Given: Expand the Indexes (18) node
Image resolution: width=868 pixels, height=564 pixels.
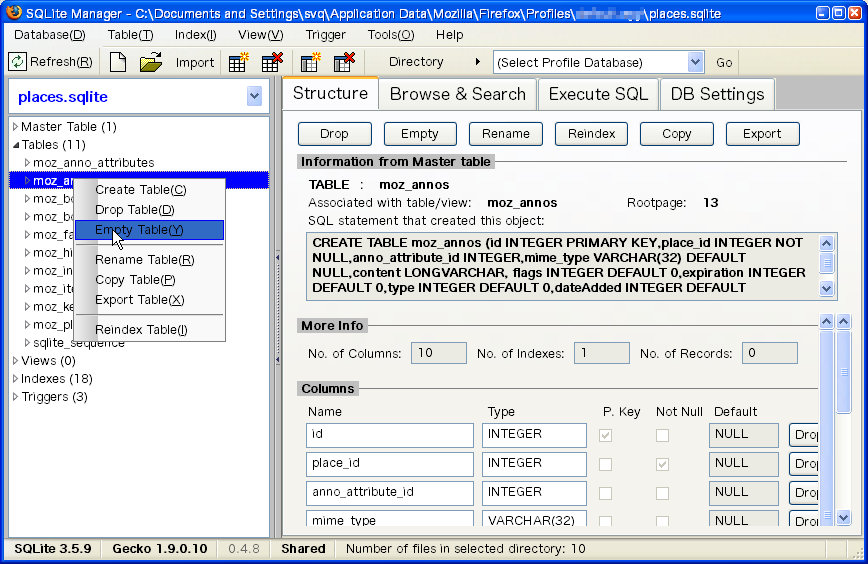Looking at the screenshot, I should click(x=16, y=379).
